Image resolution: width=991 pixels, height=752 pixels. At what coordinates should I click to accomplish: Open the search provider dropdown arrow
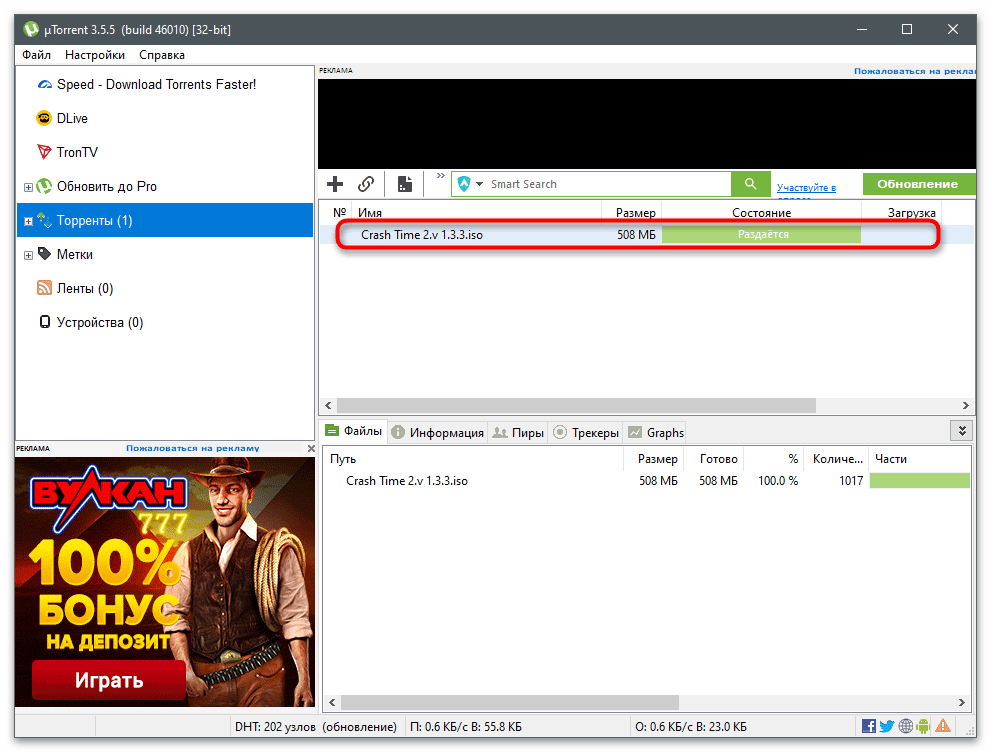pyautogui.click(x=480, y=185)
